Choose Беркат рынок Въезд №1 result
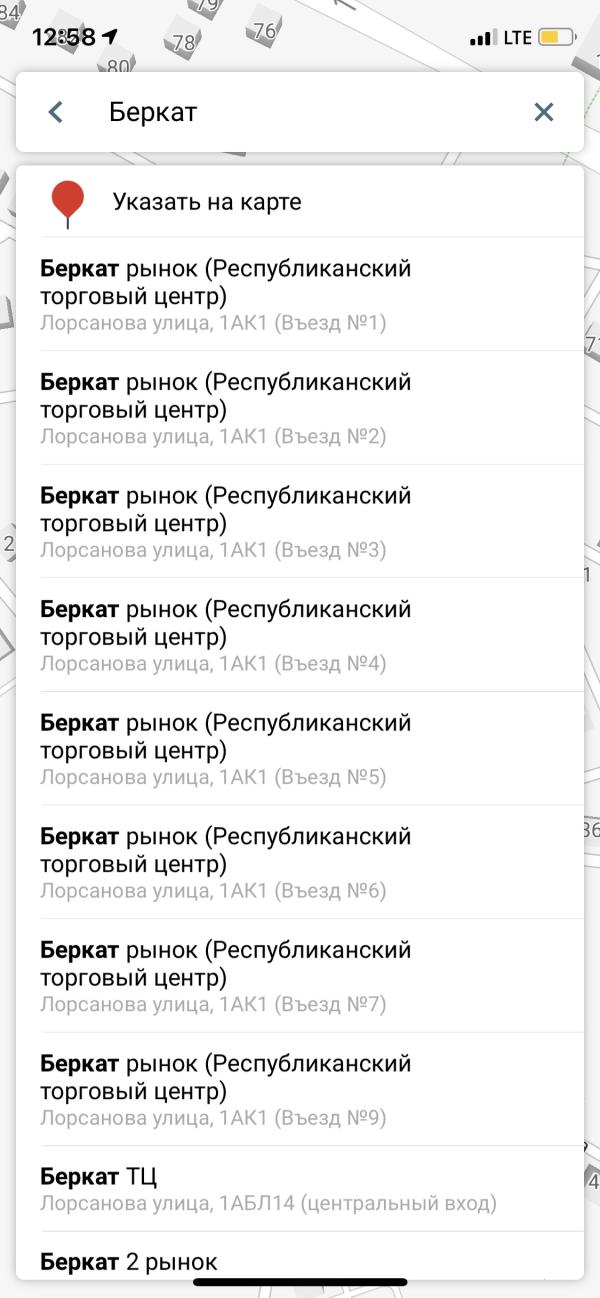Screen dimensions: 600x1298 pos(300,295)
